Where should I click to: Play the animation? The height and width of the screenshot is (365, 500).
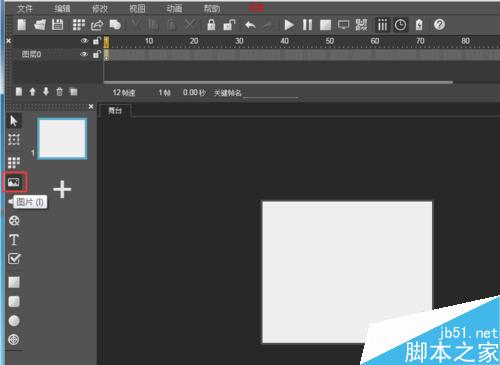289,25
